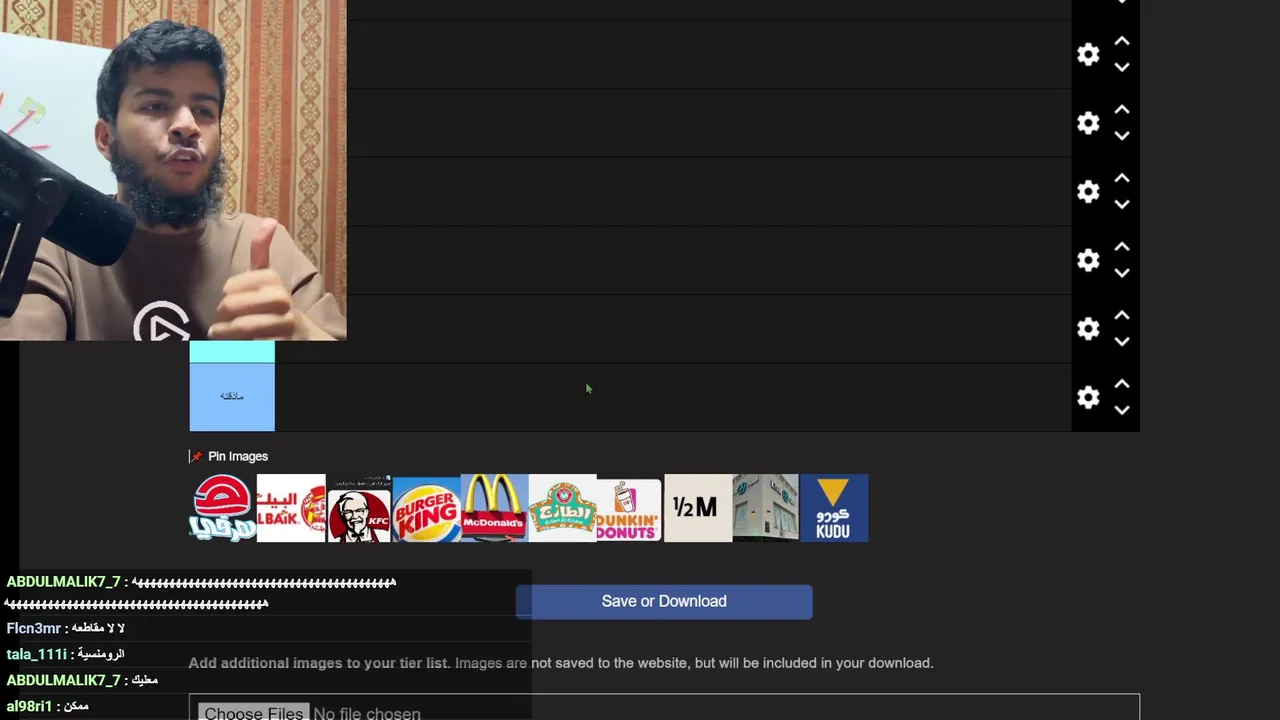
Task: Select the ½M logo image
Action: coord(698,508)
